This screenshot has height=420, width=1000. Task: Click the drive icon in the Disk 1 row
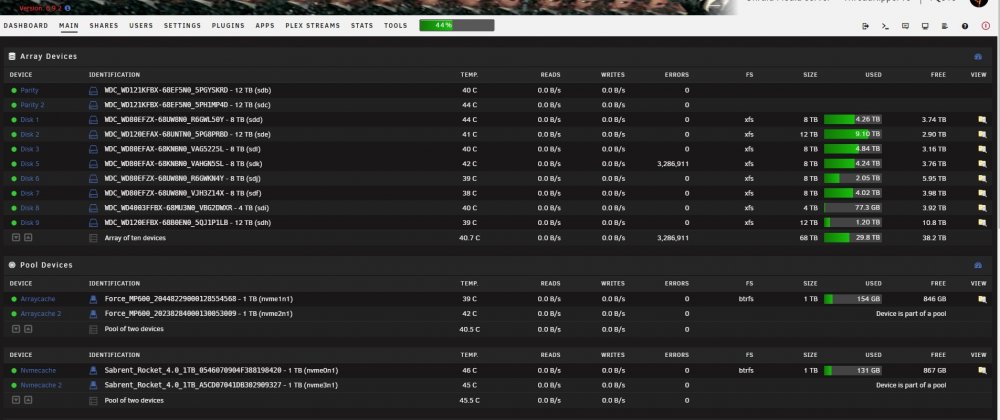click(93, 120)
